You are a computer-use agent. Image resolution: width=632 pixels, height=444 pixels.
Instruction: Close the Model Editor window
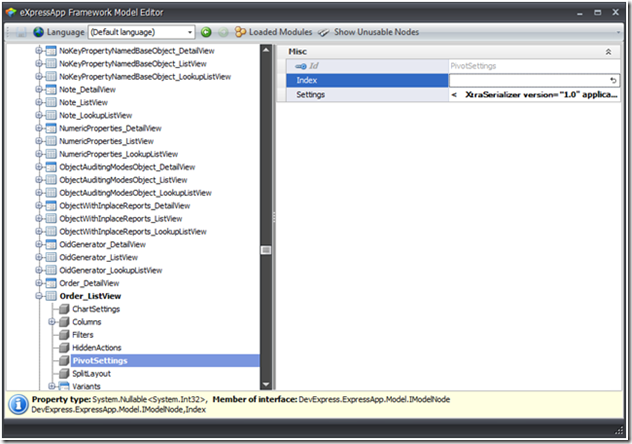615,12
